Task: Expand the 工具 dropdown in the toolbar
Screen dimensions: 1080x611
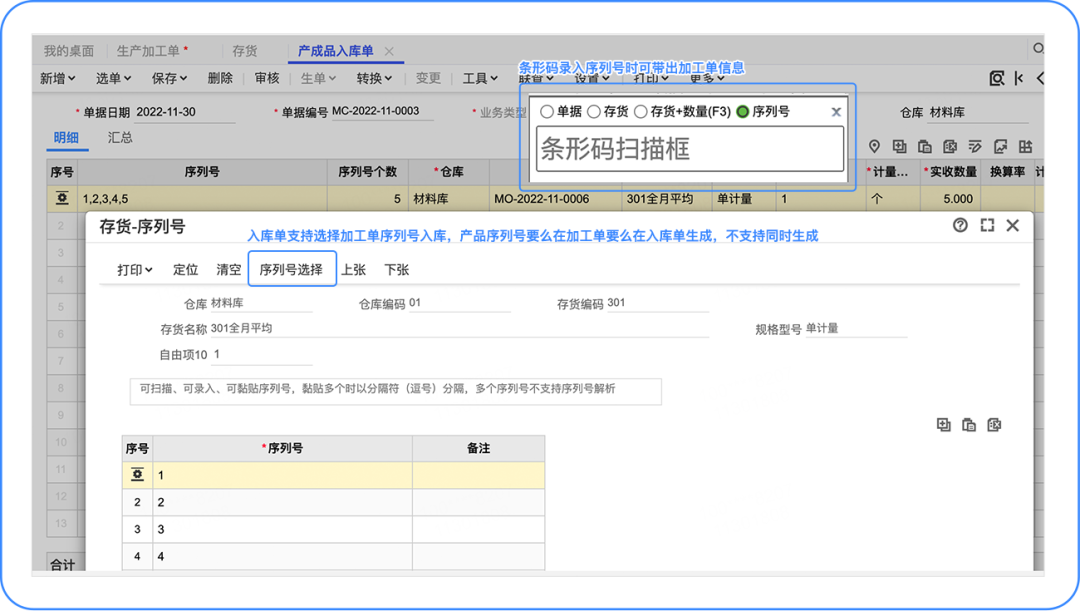Action: pos(480,78)
